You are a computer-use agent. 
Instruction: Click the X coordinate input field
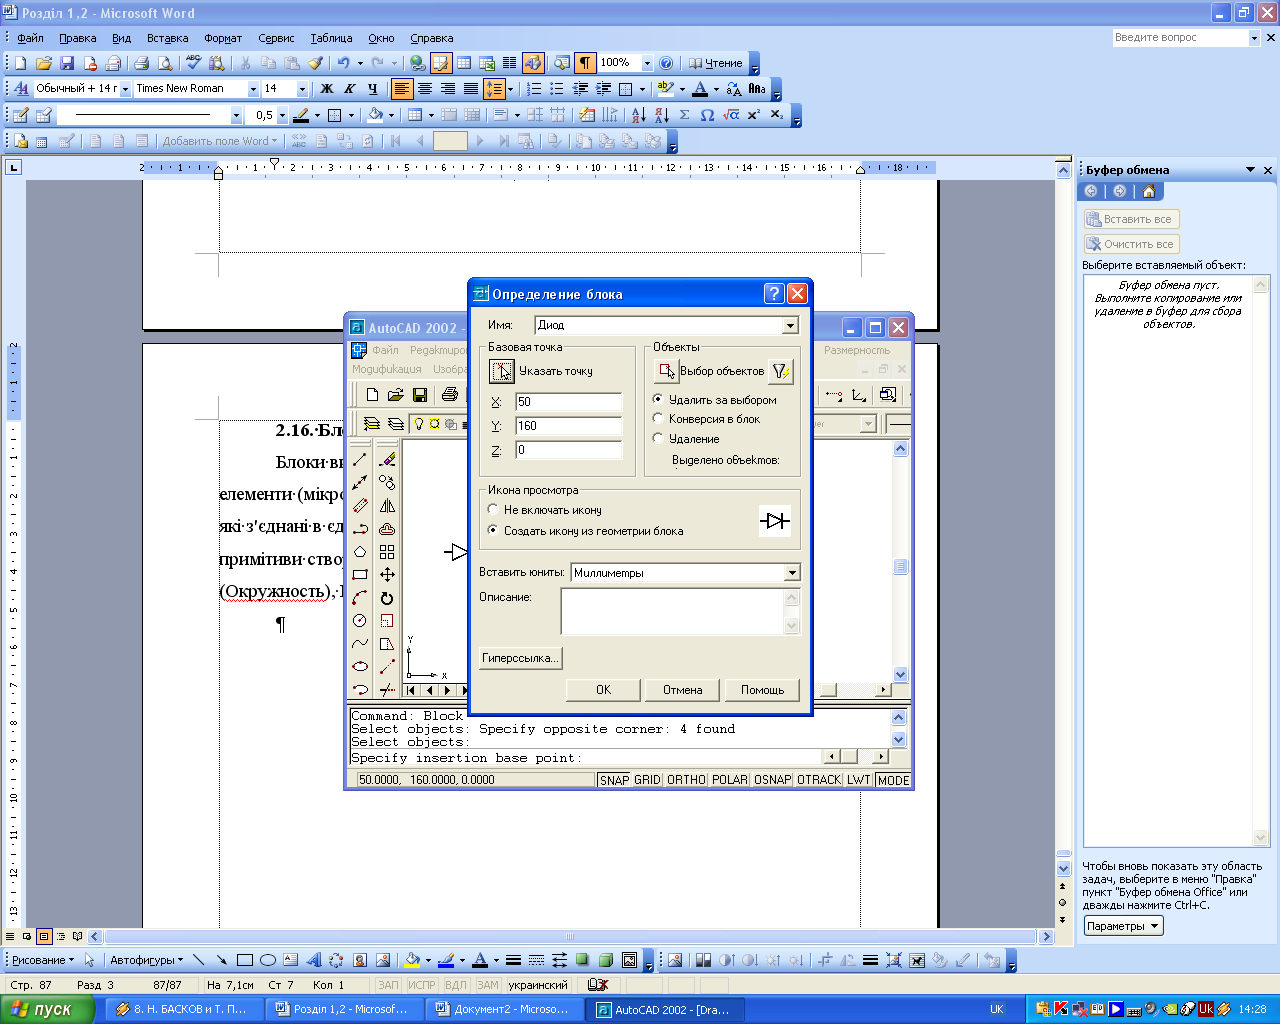[x=568, y=402]
